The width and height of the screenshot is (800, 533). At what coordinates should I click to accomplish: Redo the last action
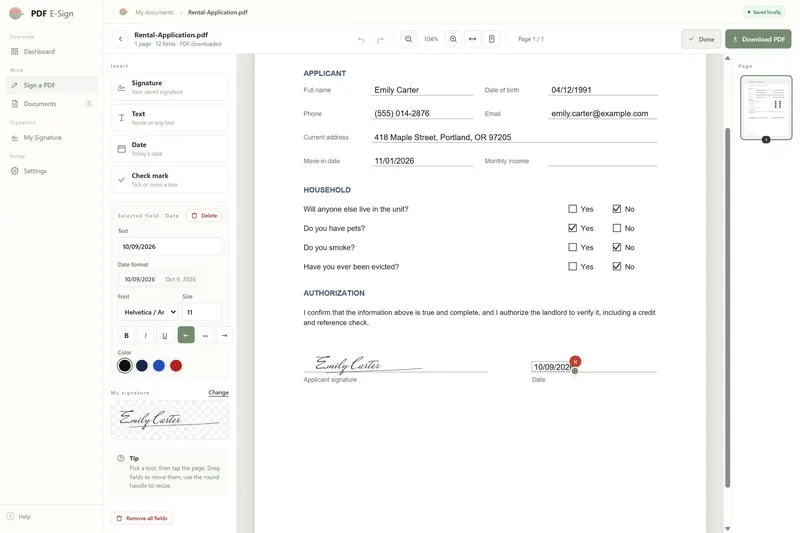point(380,39)
